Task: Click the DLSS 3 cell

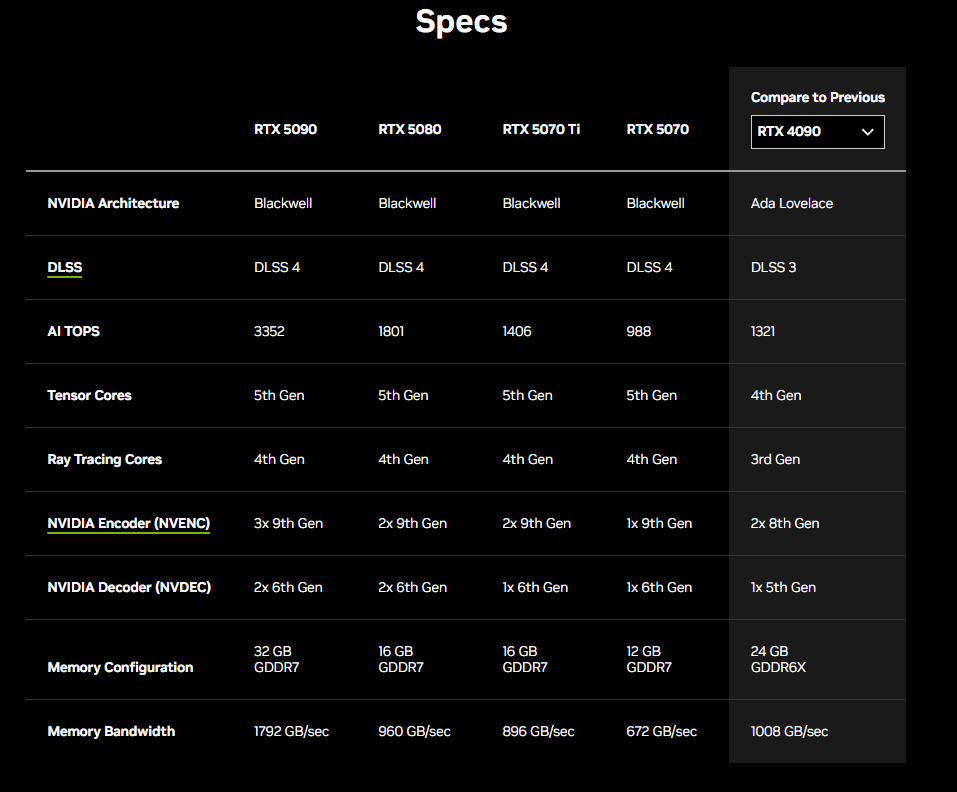Action: click(x=773, y=268)
